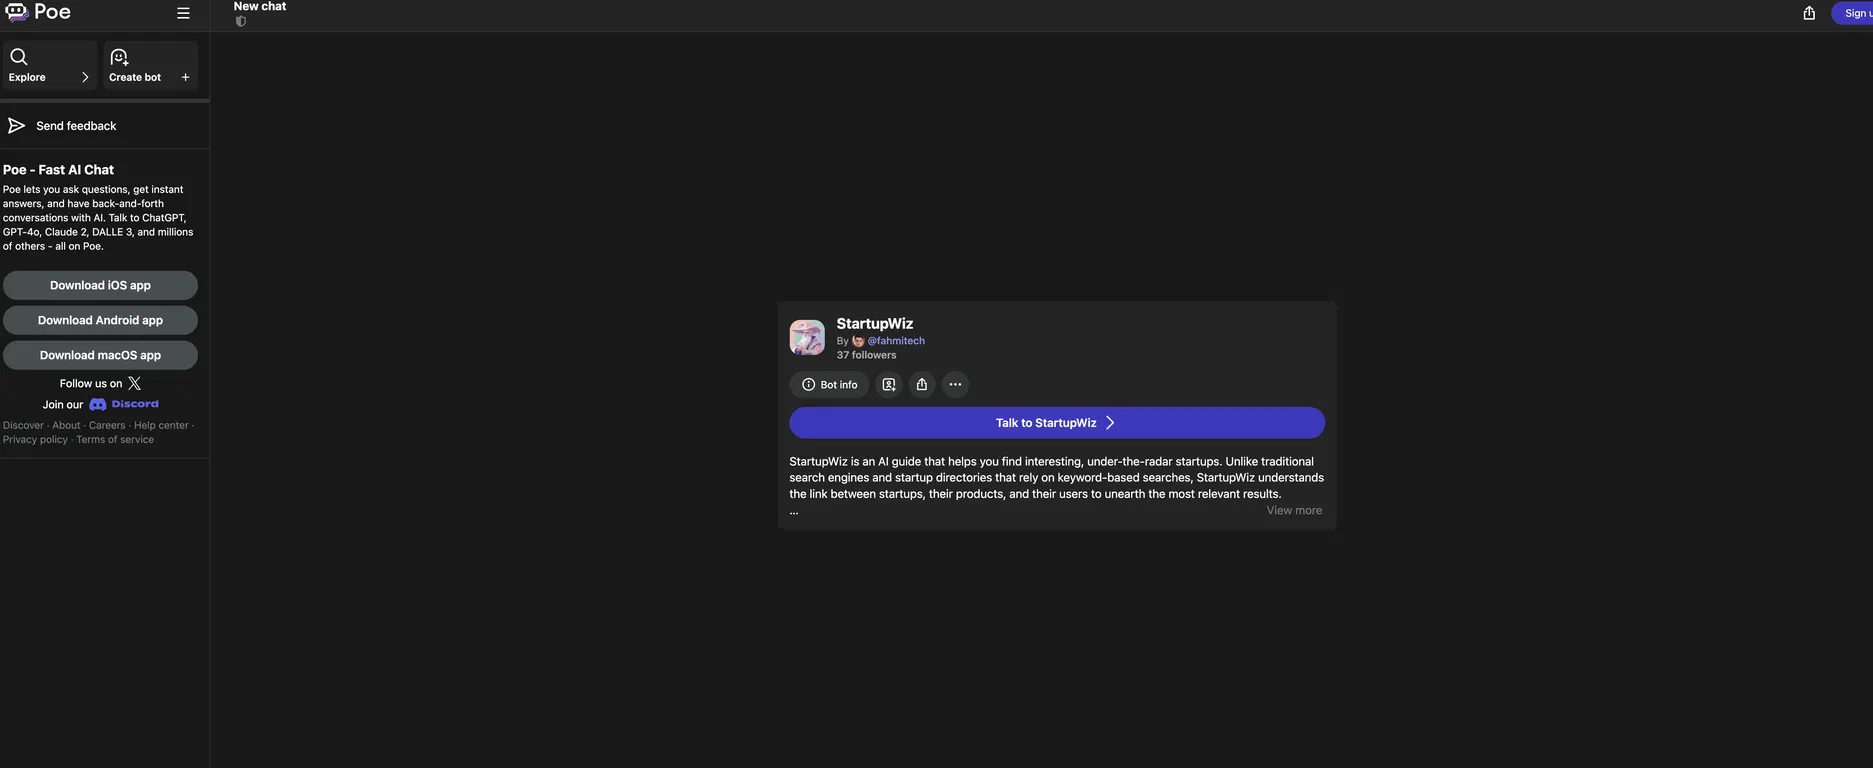The width and height of the screenshot is (1873, 768).
Task: Click the follow bot person icon
Action: click(889, 385)
